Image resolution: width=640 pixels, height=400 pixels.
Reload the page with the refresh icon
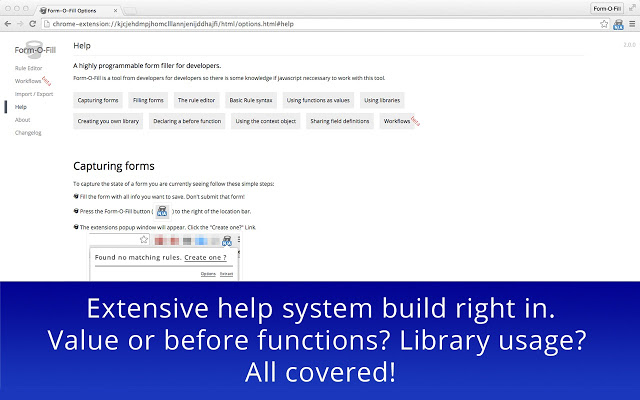click(x=33, y=24)
